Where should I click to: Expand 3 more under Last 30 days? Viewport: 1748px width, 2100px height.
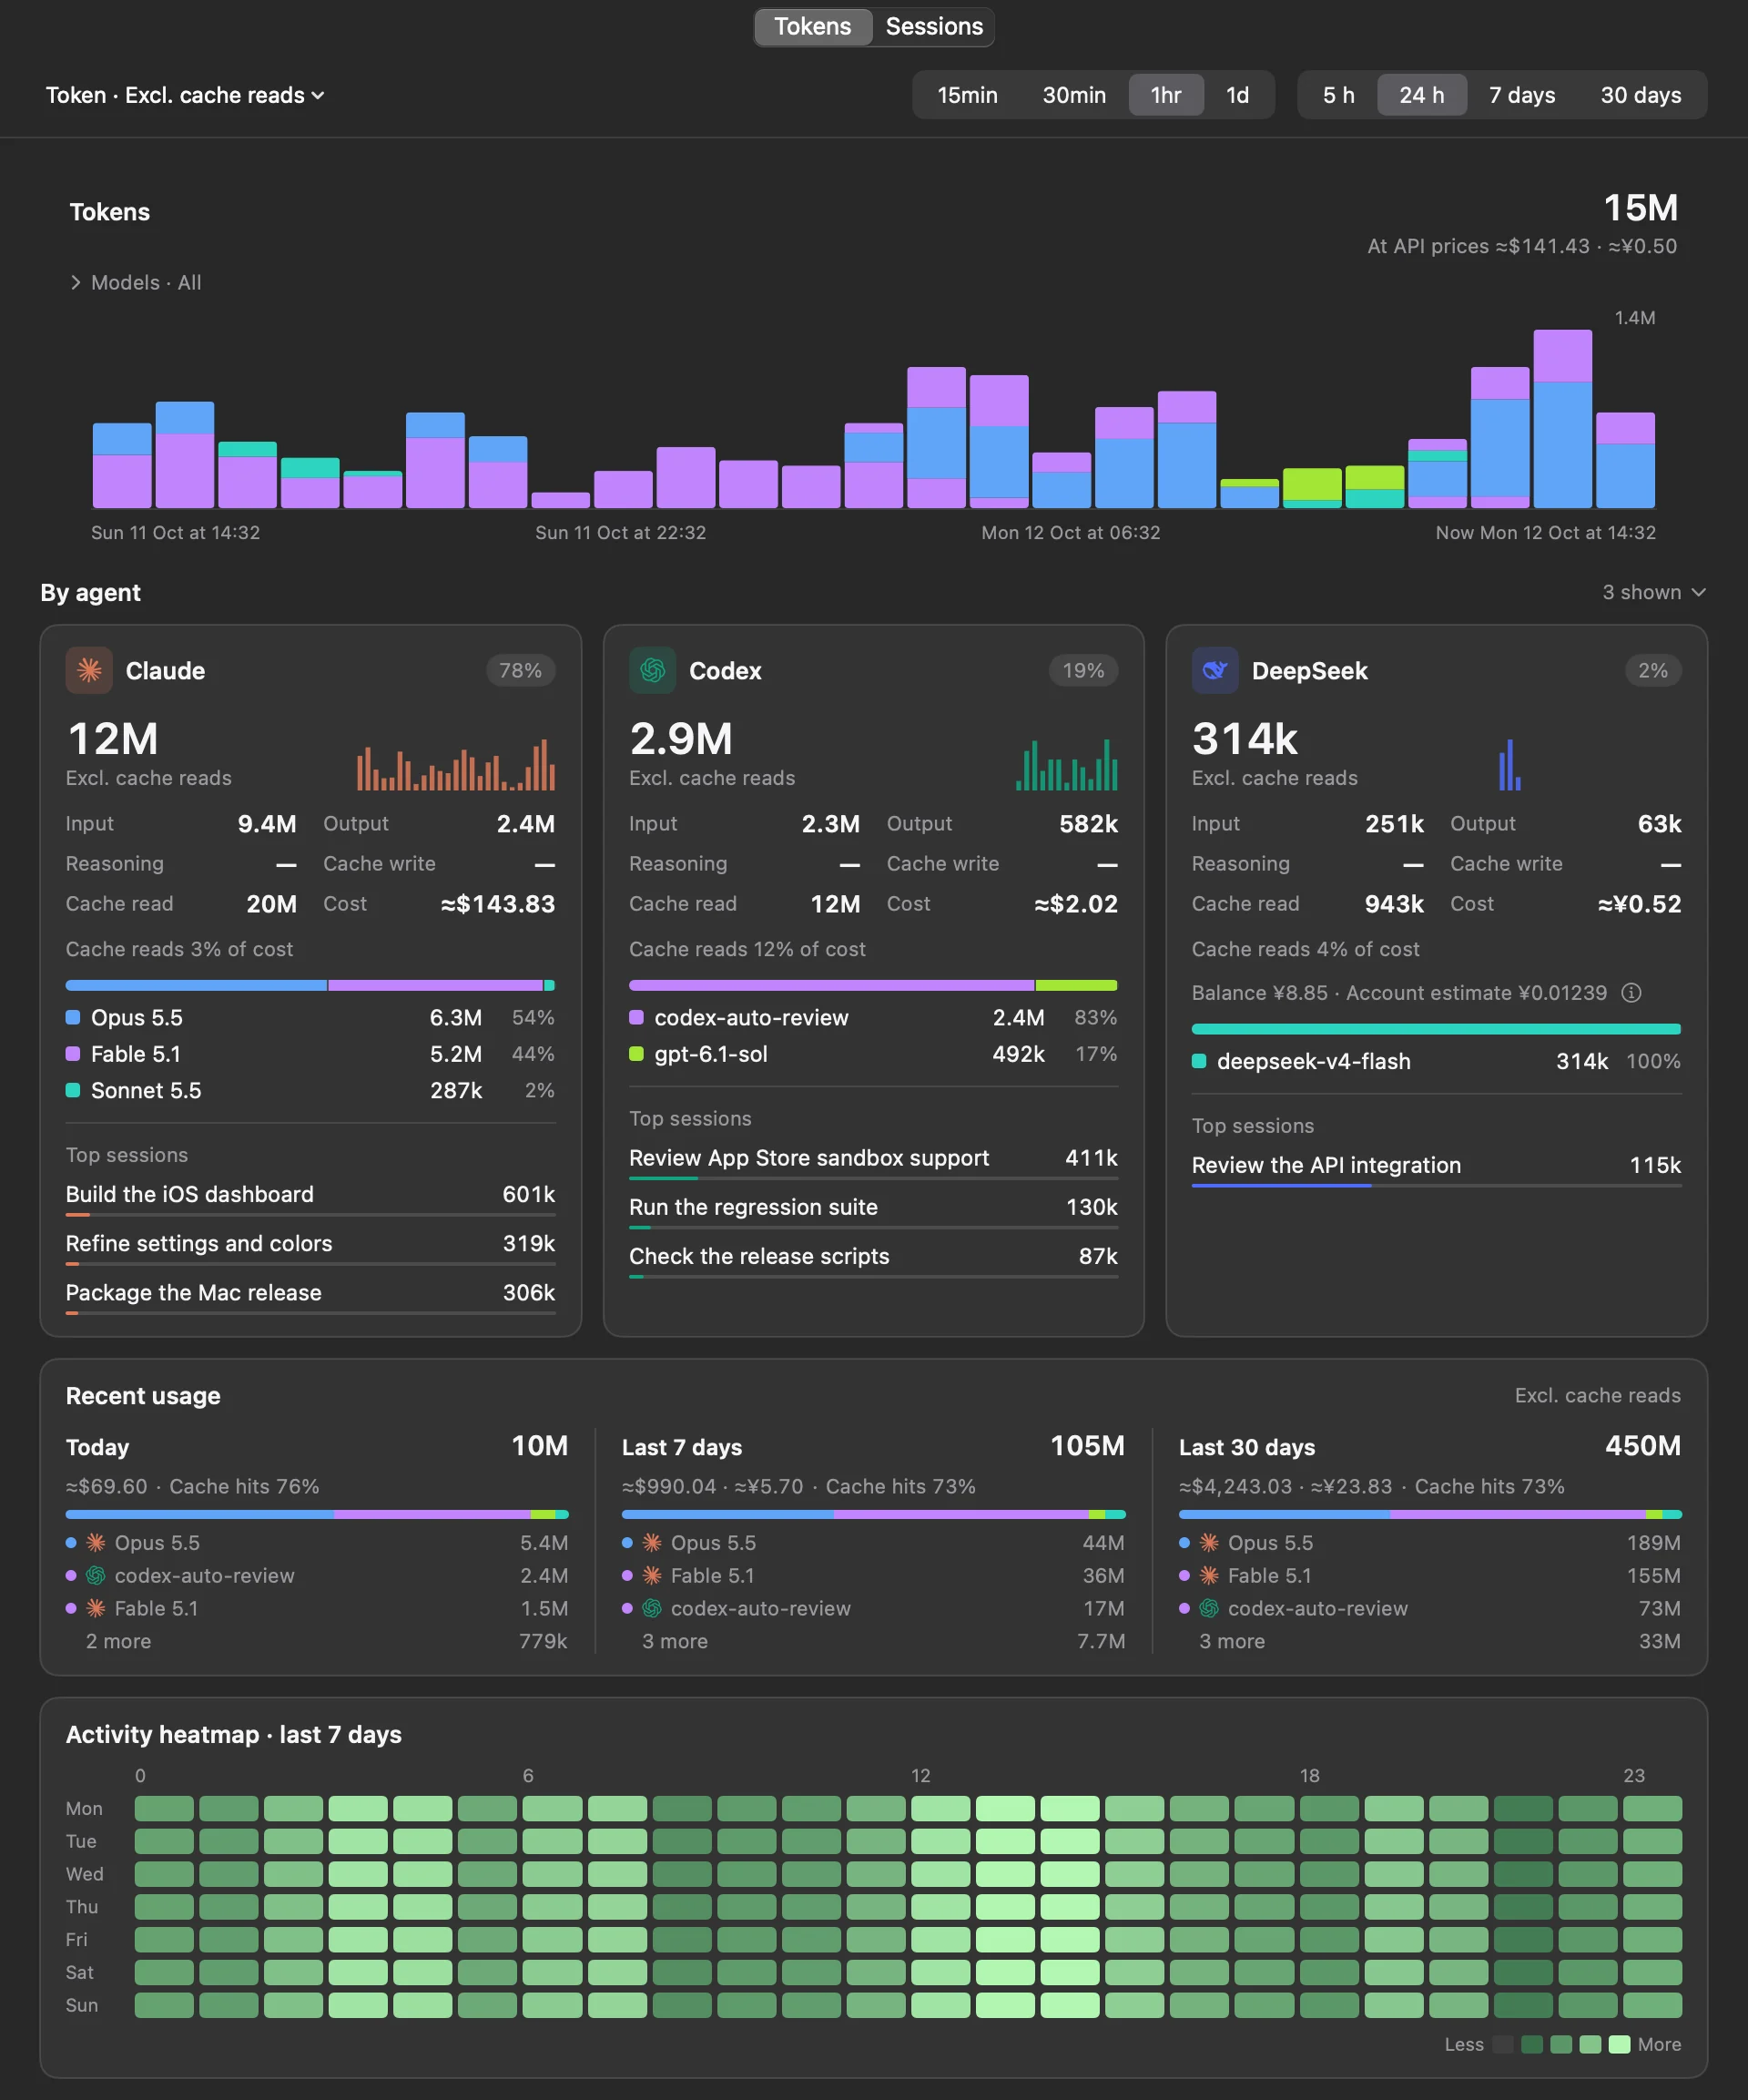[x=1430, y=1642]
